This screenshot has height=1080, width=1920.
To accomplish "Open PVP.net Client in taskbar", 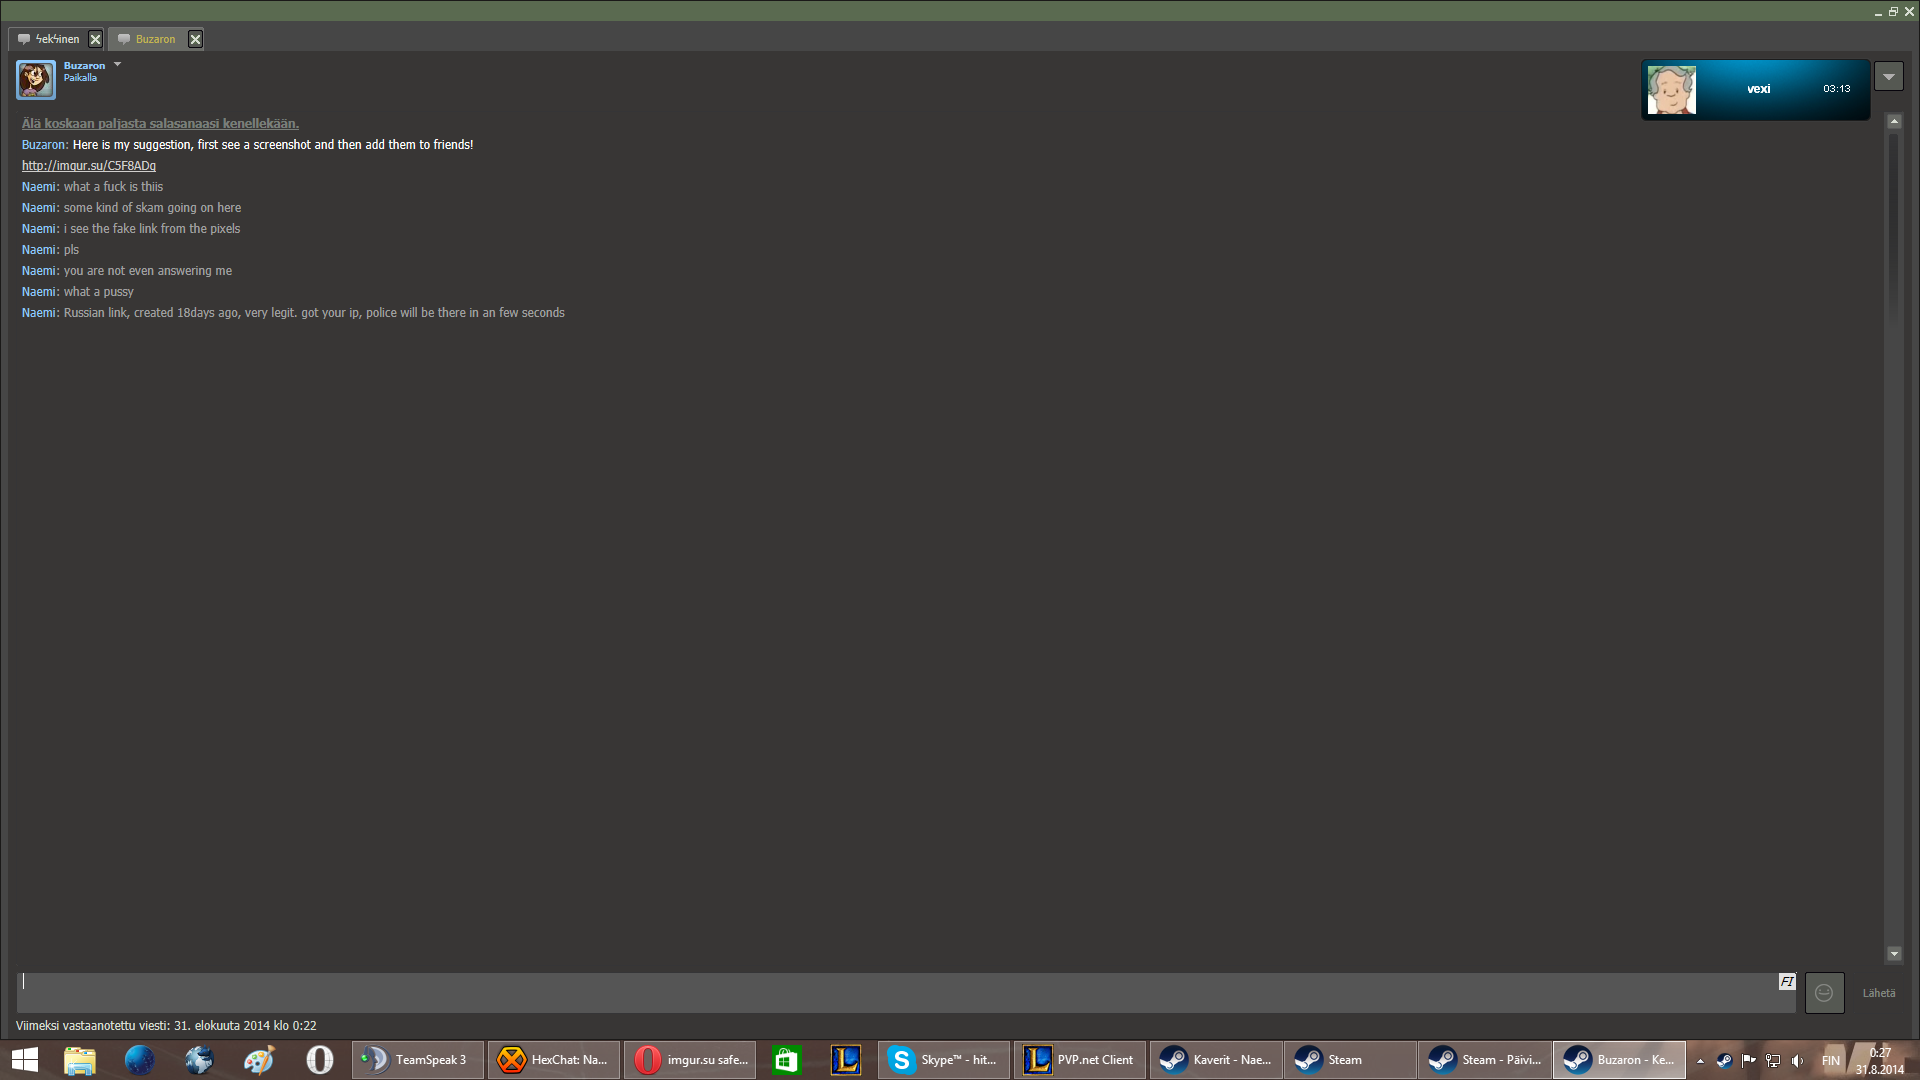I will tap(1080, 1060).
